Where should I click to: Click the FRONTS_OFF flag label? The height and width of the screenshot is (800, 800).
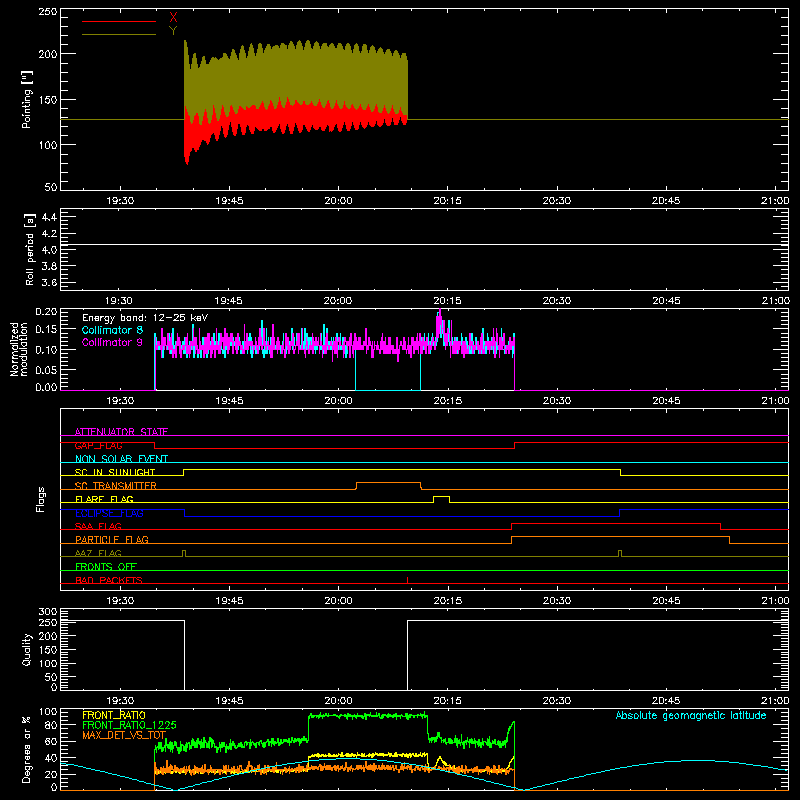[106, 566]
